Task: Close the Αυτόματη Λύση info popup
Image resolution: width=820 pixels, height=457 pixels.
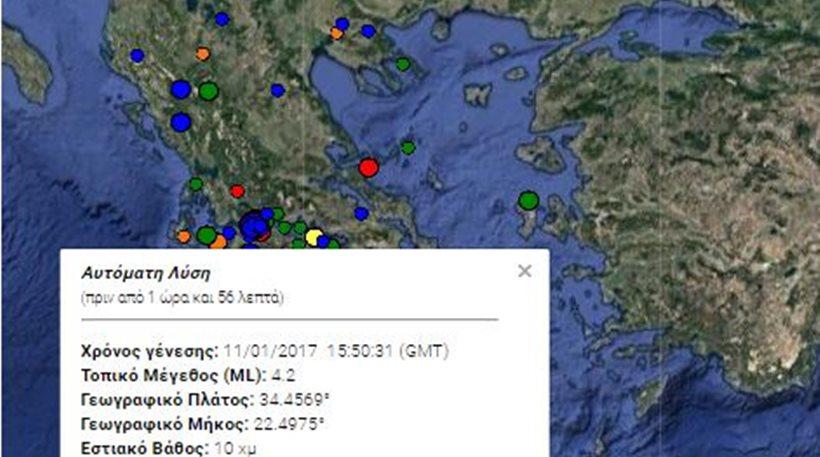Action: (524, 271)
